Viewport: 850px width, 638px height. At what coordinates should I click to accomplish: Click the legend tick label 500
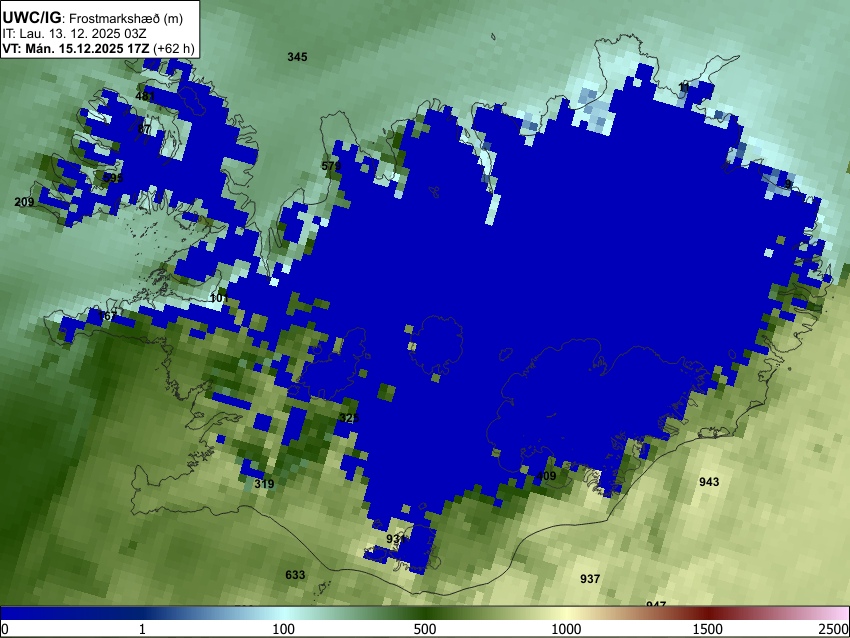425,629
